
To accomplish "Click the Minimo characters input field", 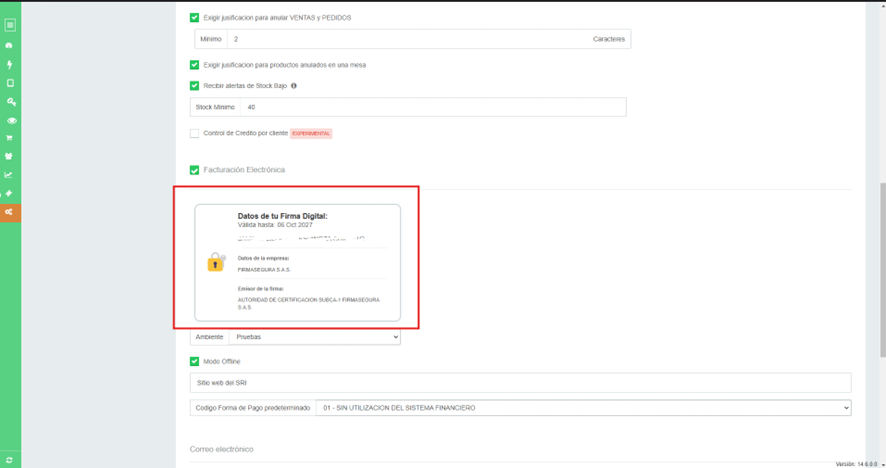I will (x=407, y=39).
